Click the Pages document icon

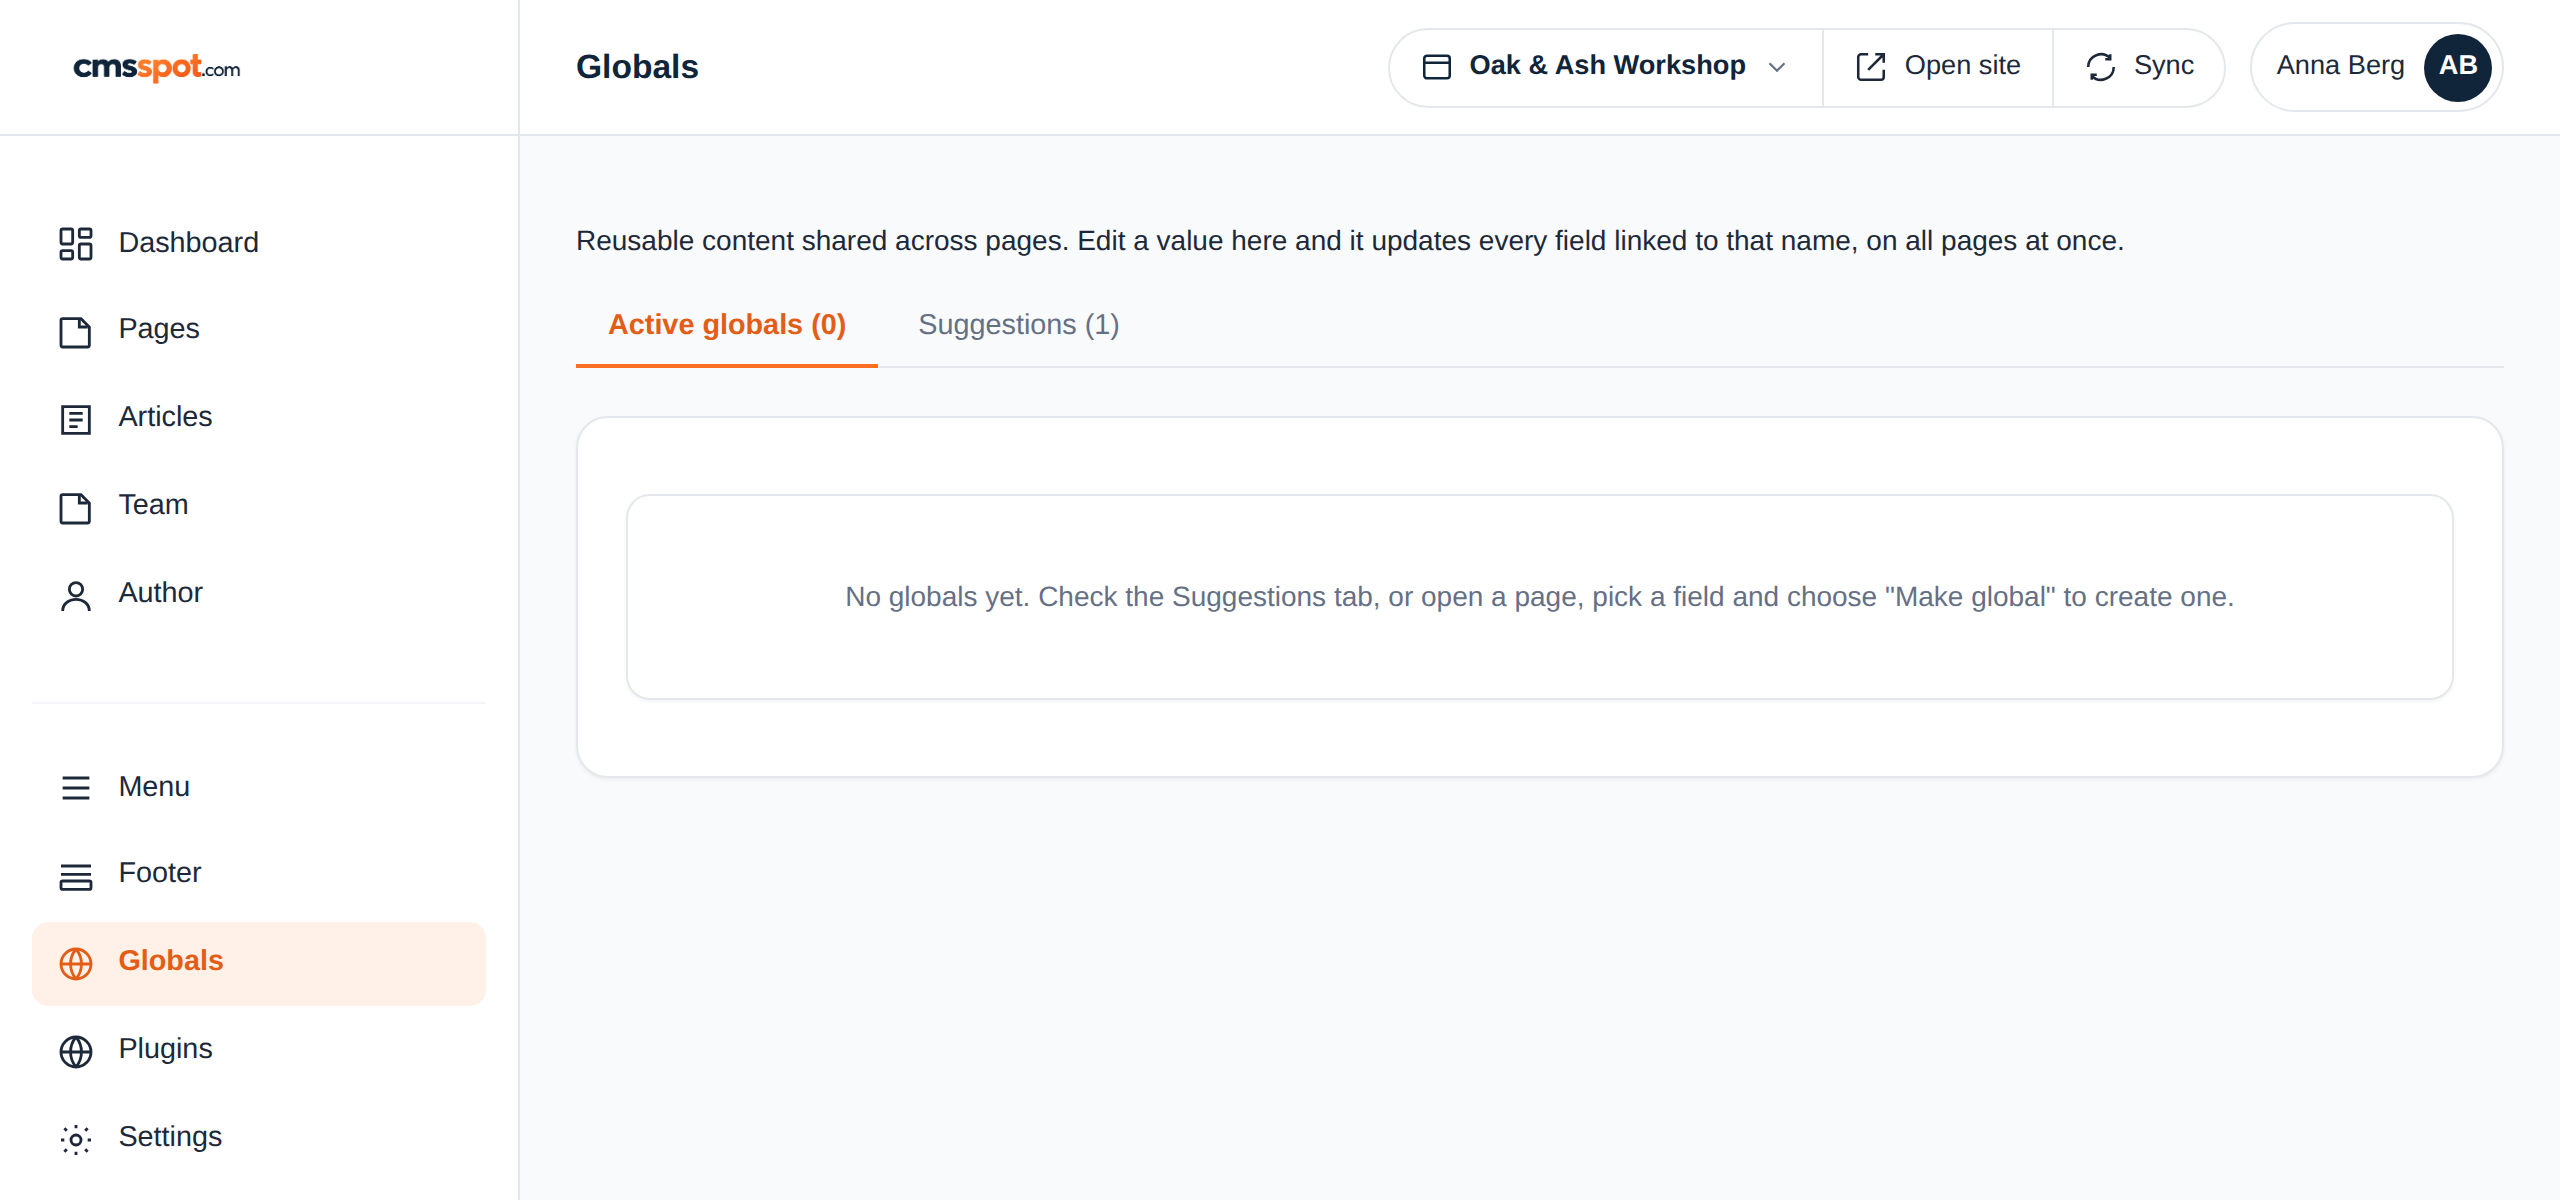(76, 331)
